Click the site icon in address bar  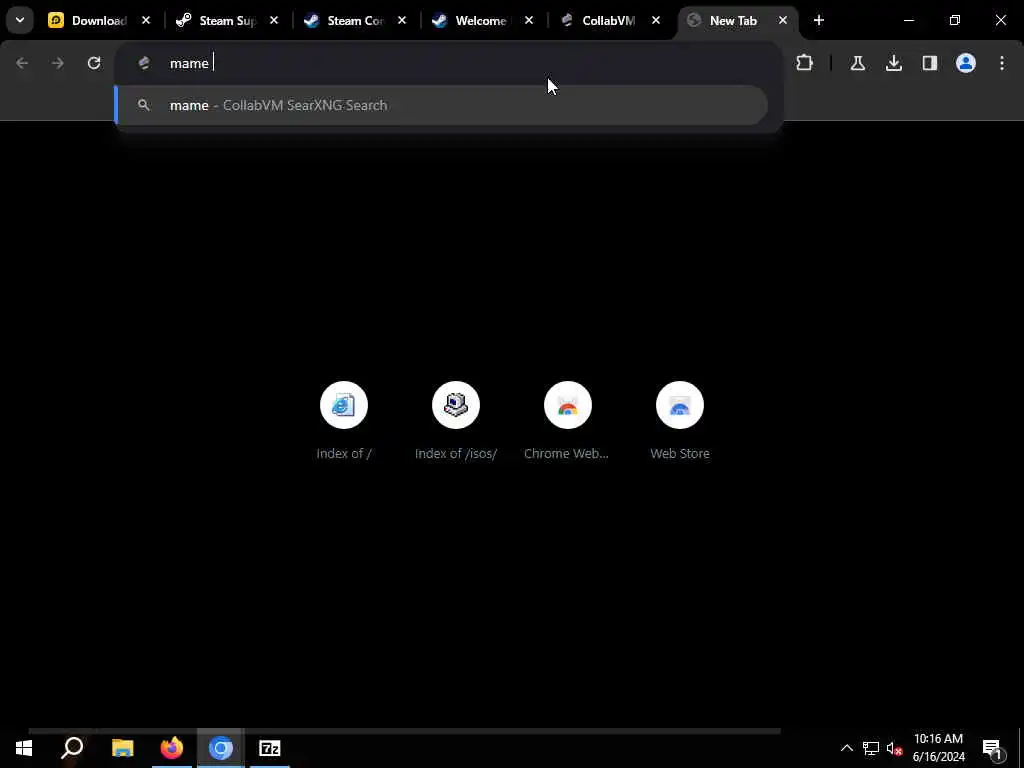pyautogui.click(x=144, y=63)
